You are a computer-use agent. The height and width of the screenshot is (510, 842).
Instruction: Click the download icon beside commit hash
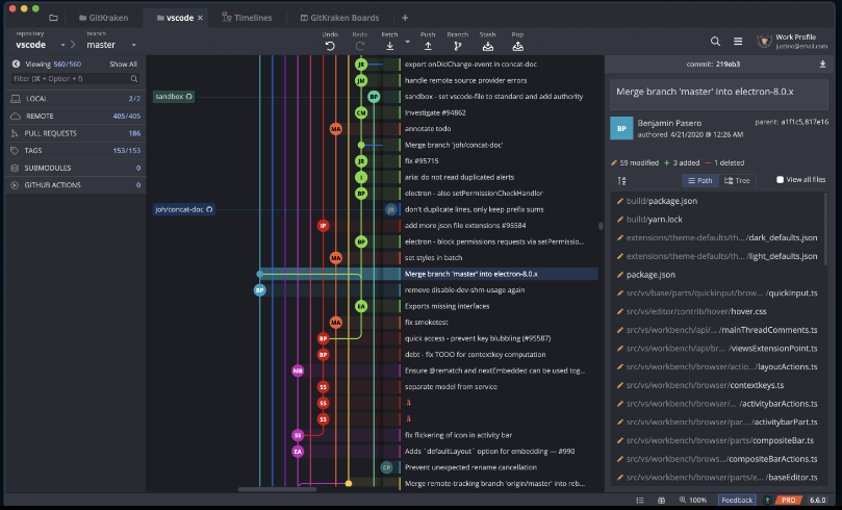coord(822,64)
